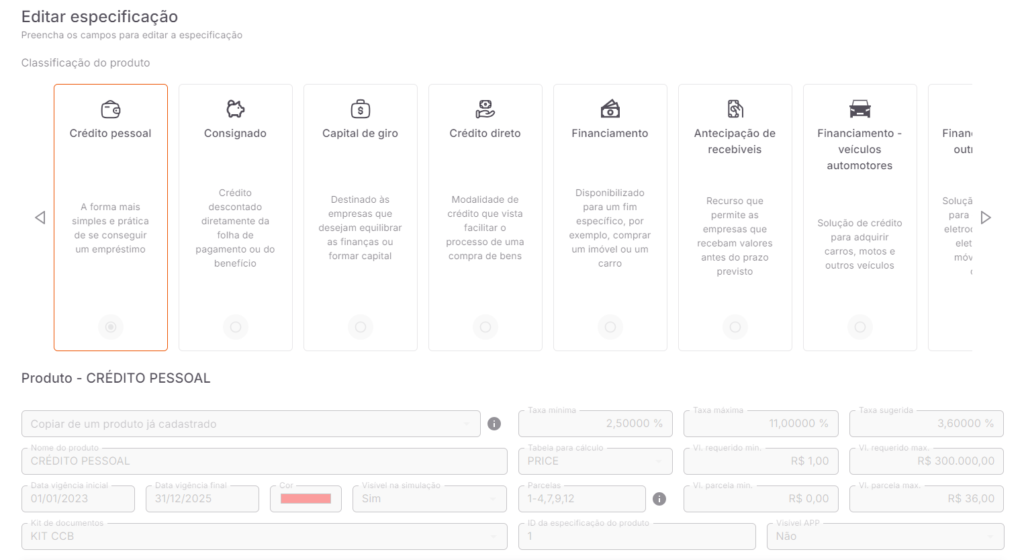
Task: Show next product cards with right arrow
Action: point(985,217)
